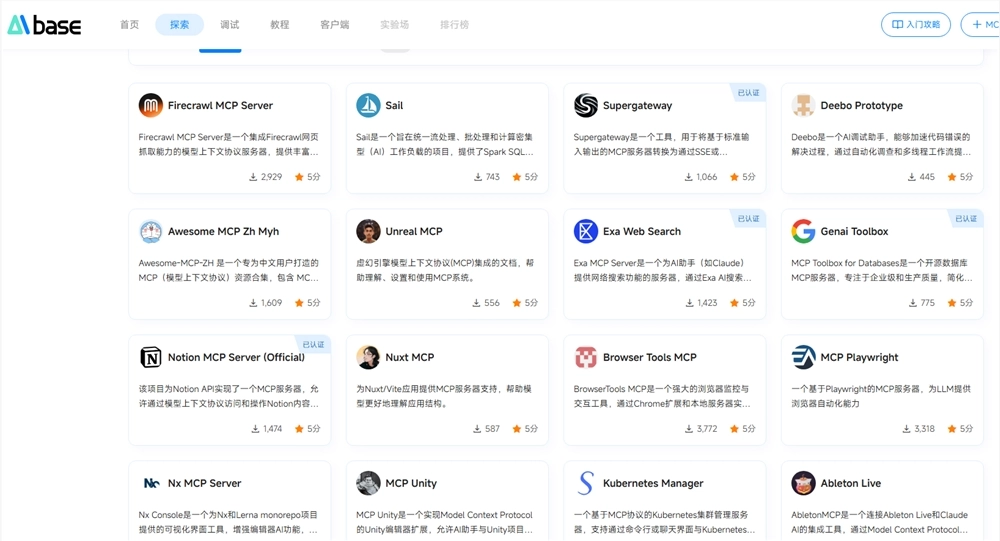Image resolution: width=1000 pixels, height=541 pixels.
Task: Open the Firecrawl MCP Server title
Action: [220, 105]
